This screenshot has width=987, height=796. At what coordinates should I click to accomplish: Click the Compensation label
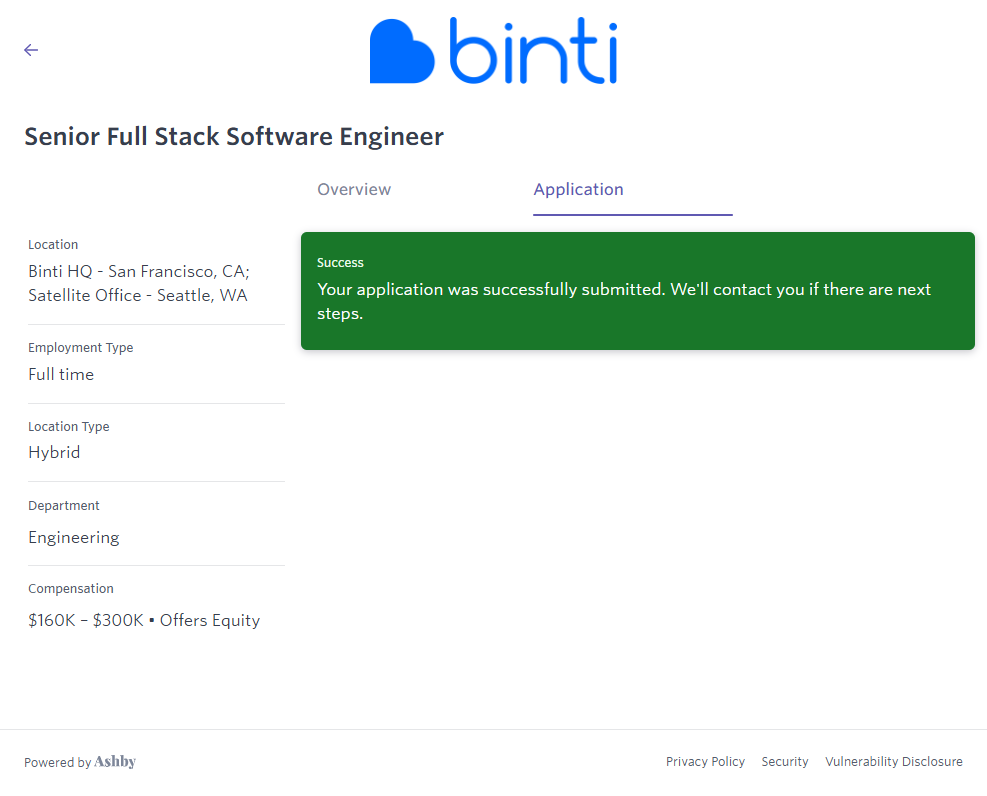(x=71, y=589)
